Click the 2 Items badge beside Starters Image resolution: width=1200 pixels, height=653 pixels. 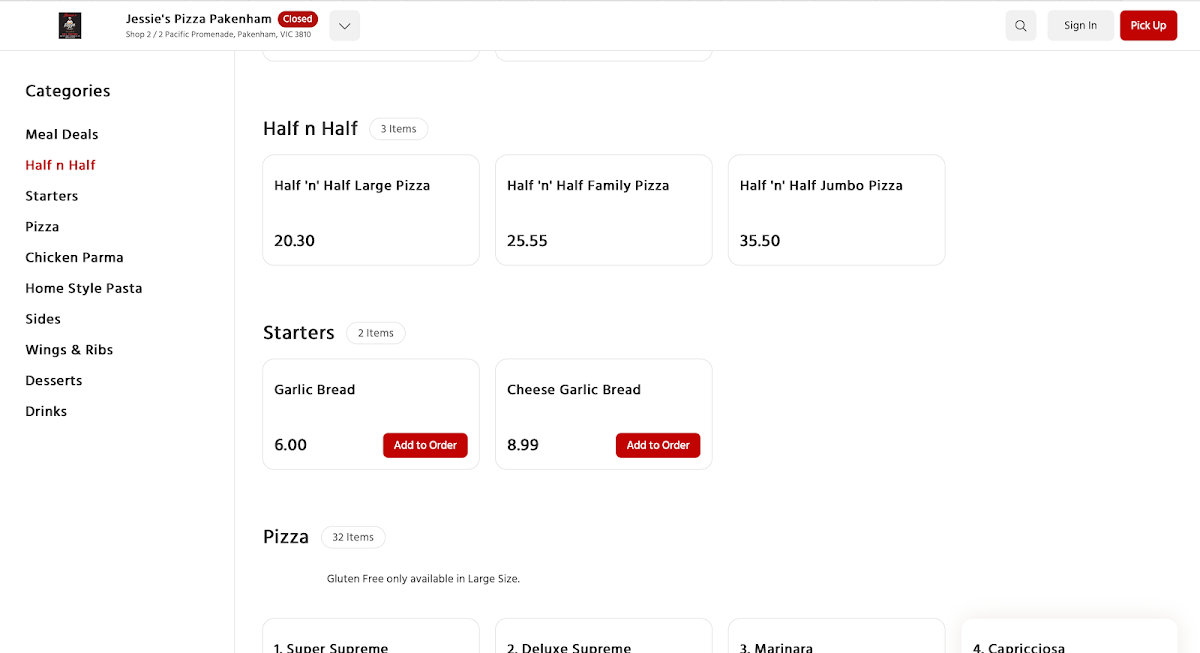[x=376, y=333]
